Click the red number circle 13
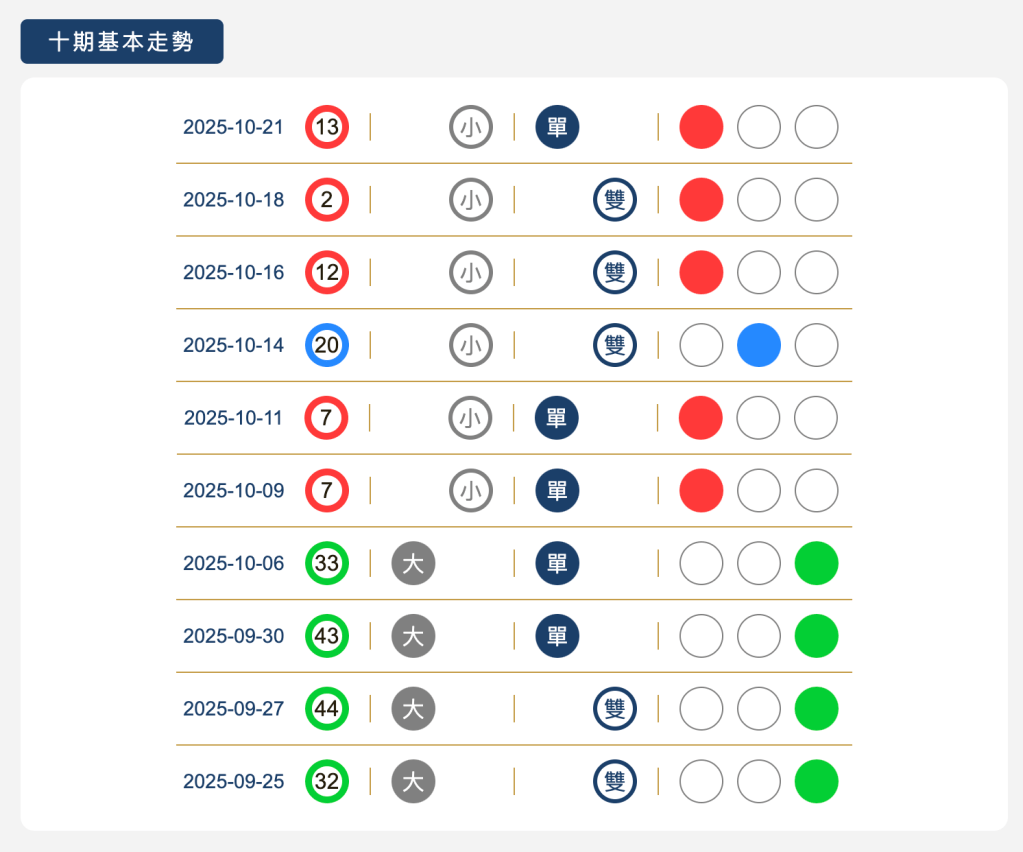Viewport: 1023px width, 852px height. (327, 127)
